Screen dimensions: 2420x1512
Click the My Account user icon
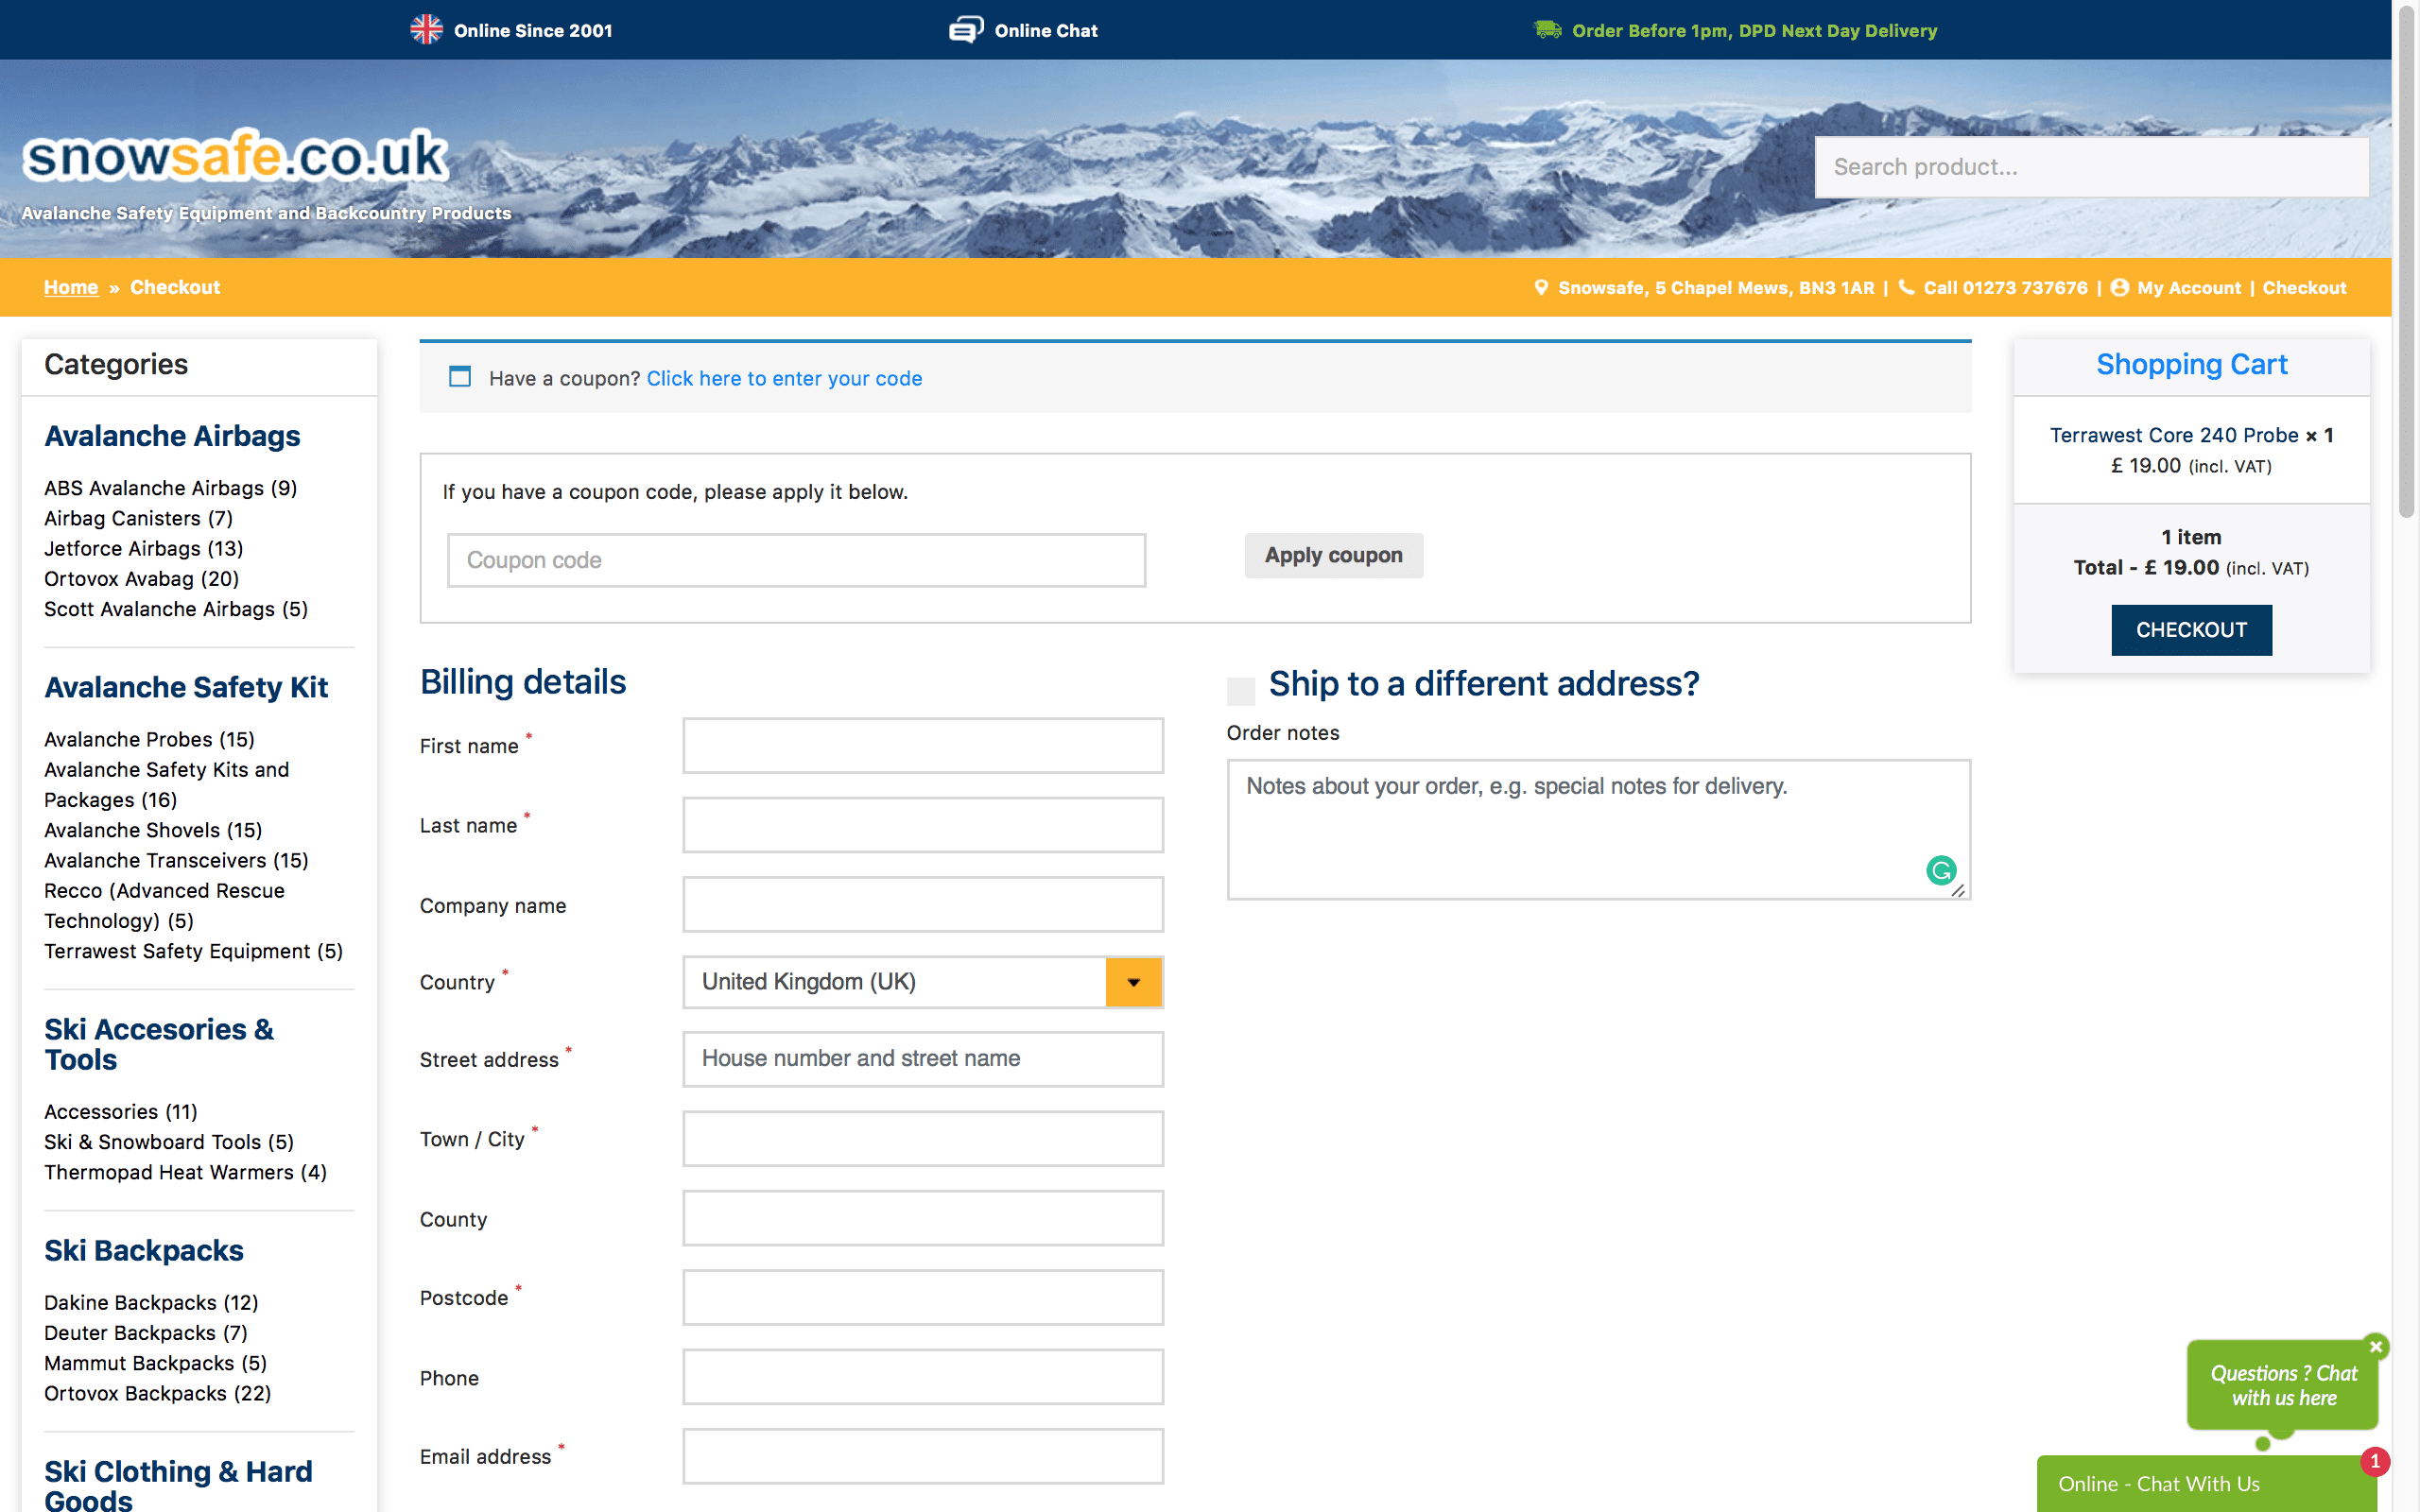[2119, 288]
